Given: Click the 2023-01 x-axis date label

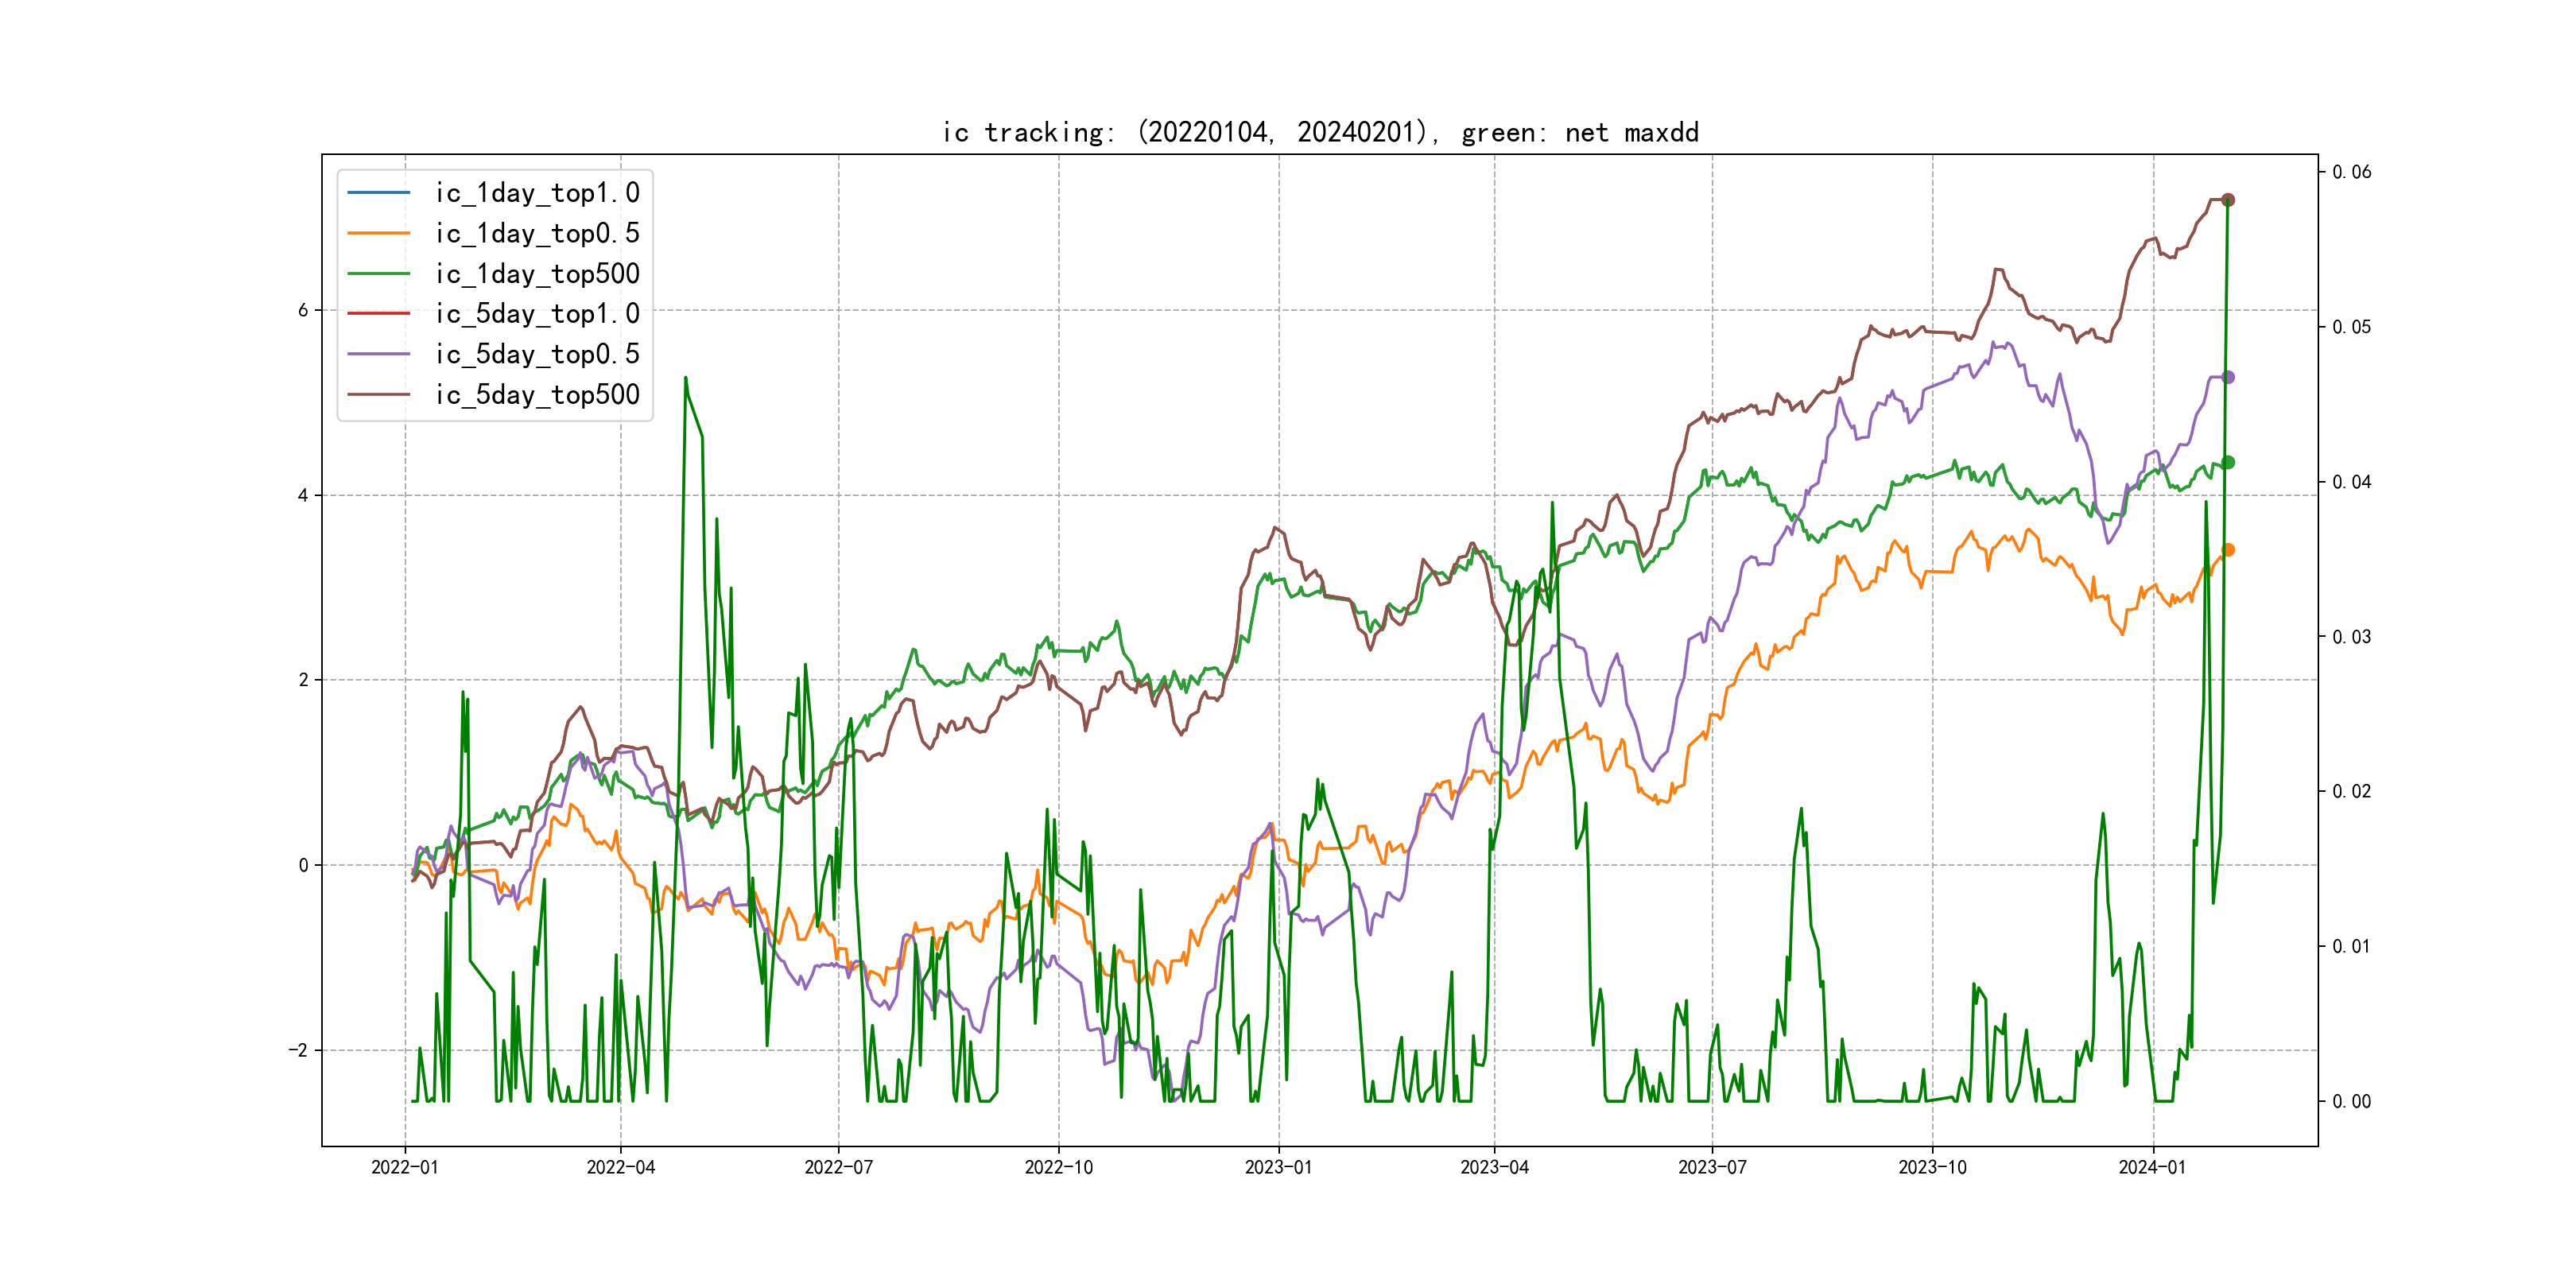Looking at the screenshot, I should pos(1278,1167).
